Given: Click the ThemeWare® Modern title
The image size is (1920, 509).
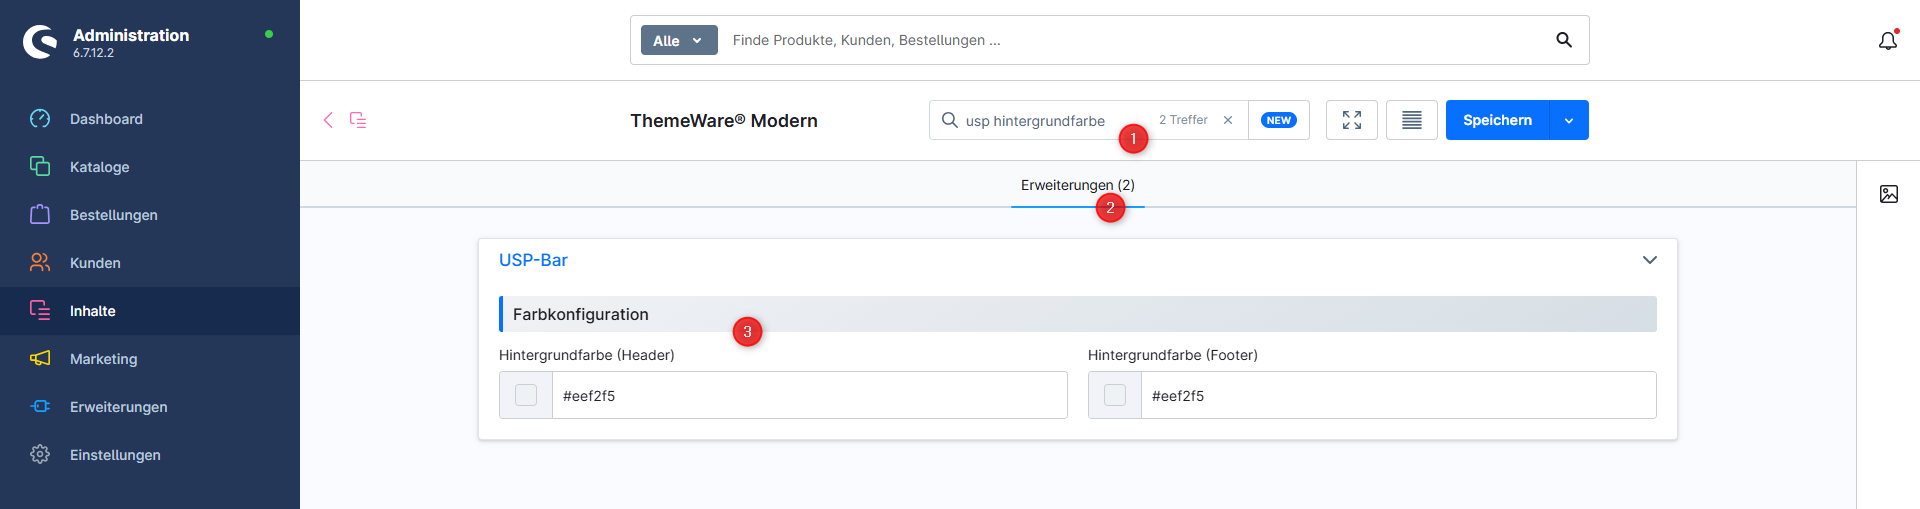Looking at the screenshot, I should pos(724,121).
